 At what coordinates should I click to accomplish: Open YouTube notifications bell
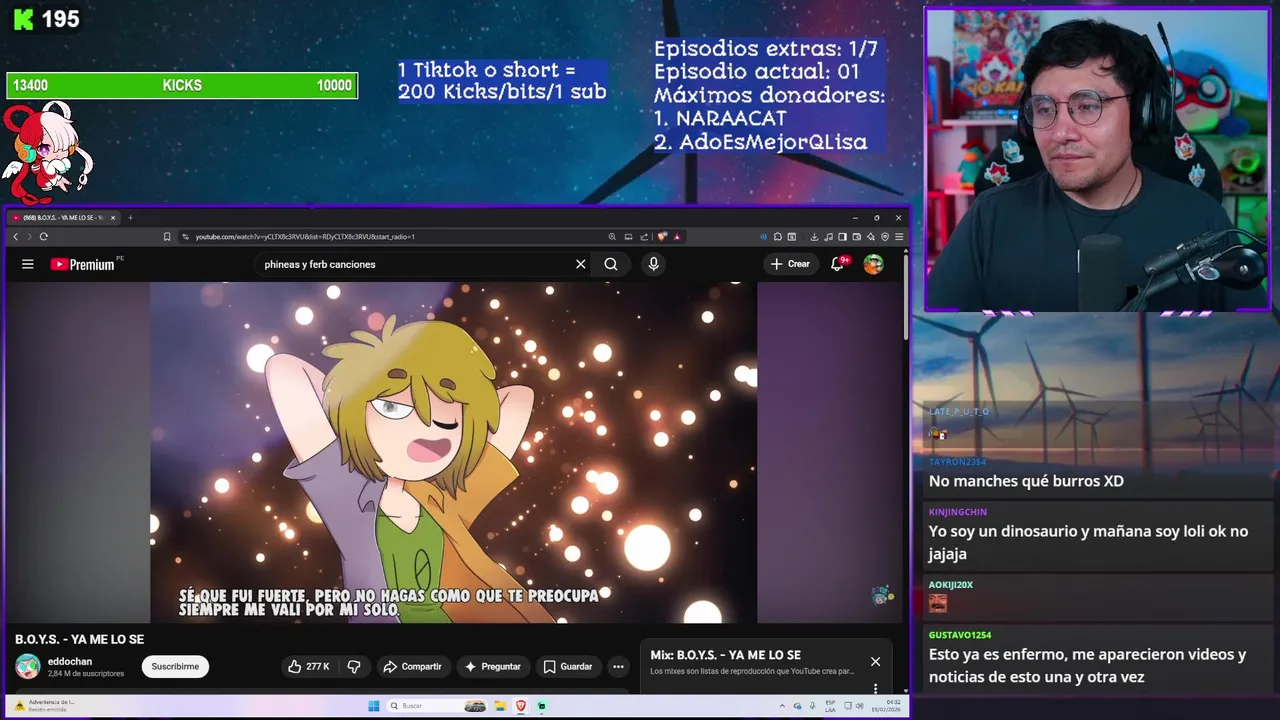[838, 264]
